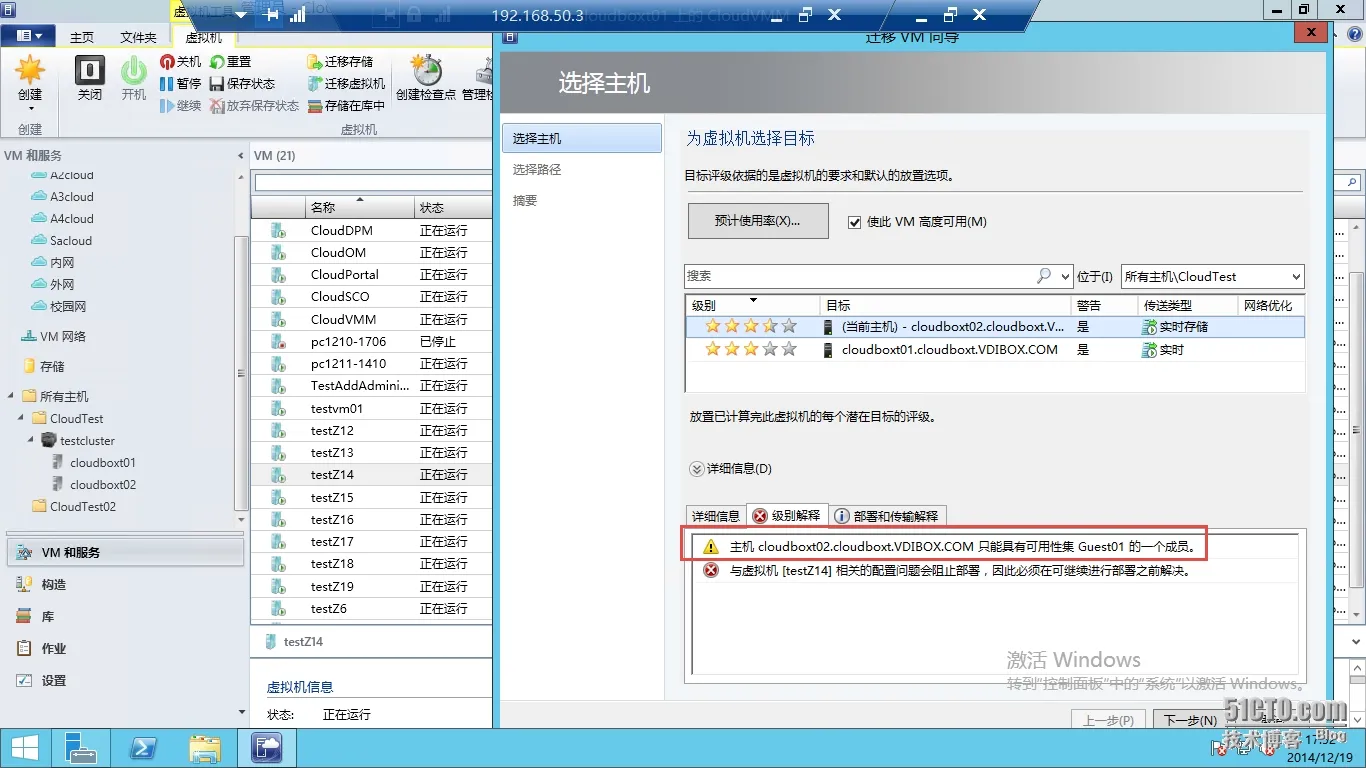Switch to the 级别解释 tab

[x=787, y=516]
